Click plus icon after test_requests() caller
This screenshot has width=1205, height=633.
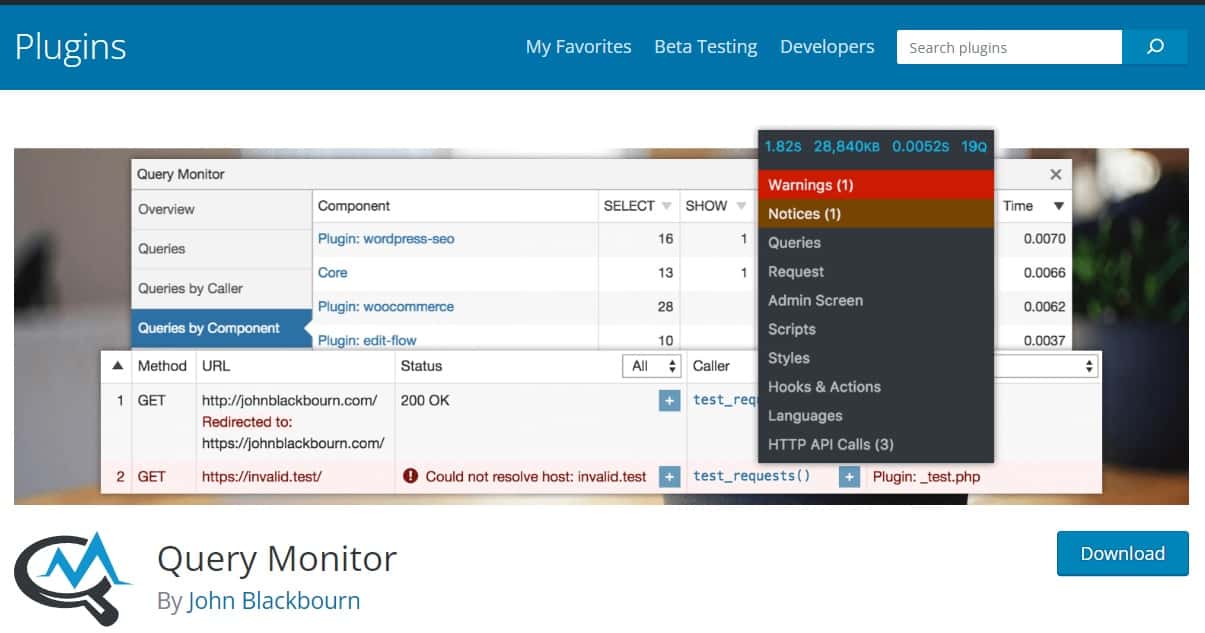point(849,477)
